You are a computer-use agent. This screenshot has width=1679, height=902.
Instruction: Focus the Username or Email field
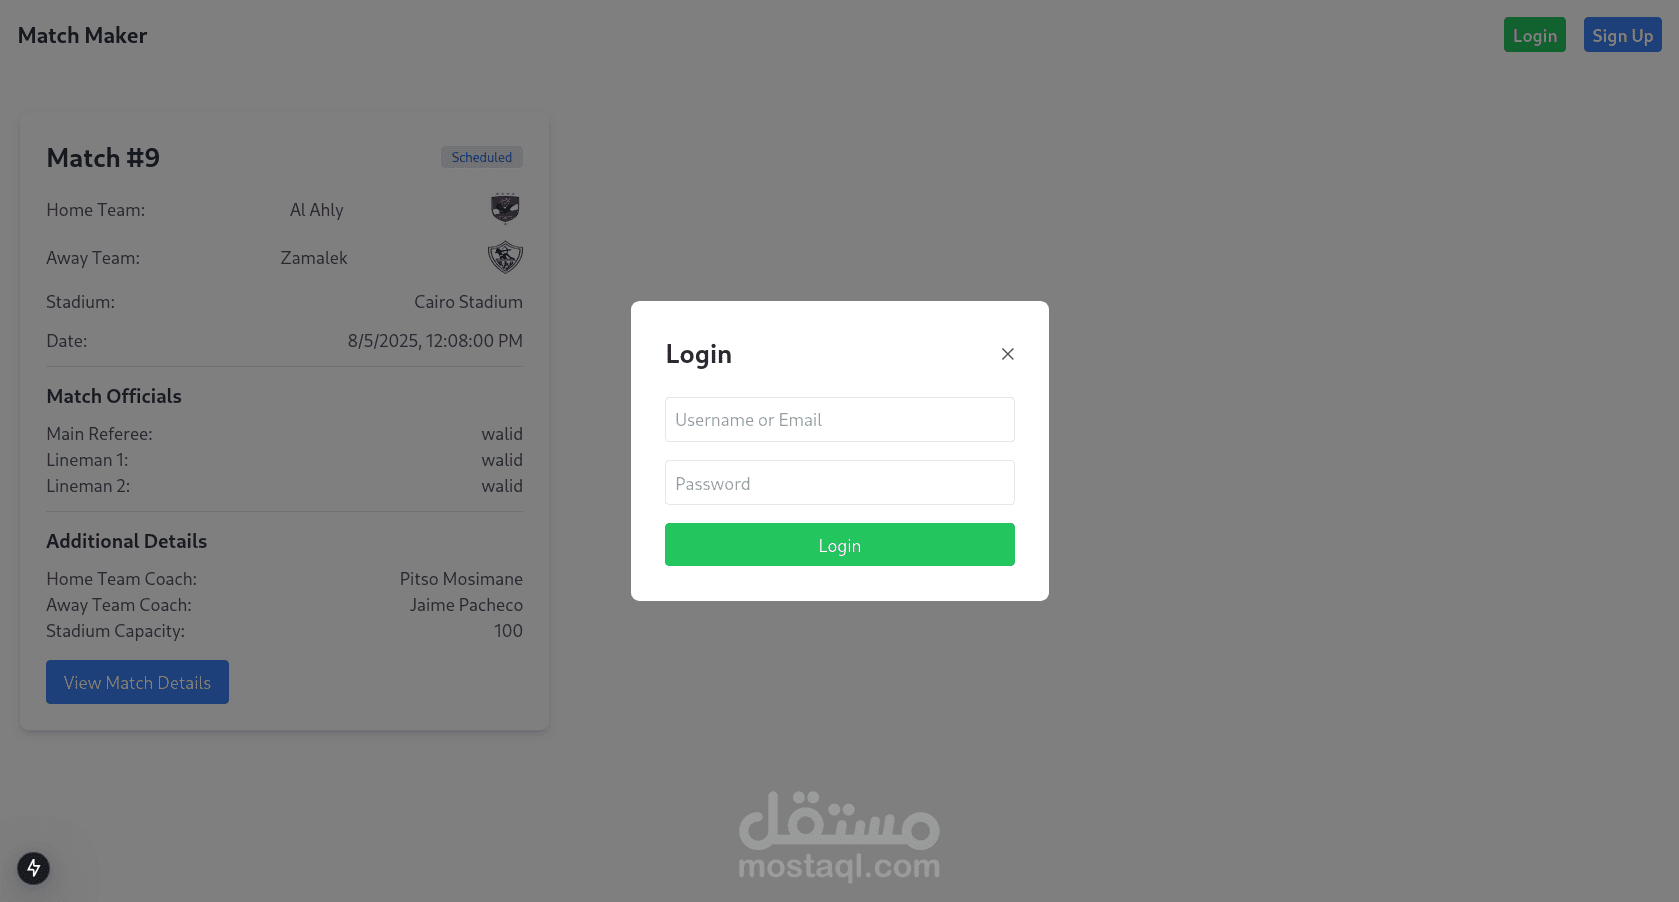pos(840,420)
